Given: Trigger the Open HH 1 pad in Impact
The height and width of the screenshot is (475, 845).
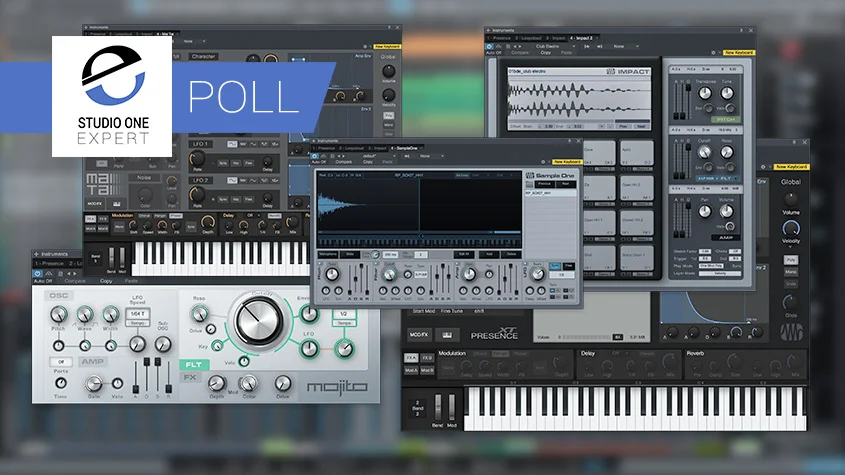Looking at the screenshot, I should 599,224.
